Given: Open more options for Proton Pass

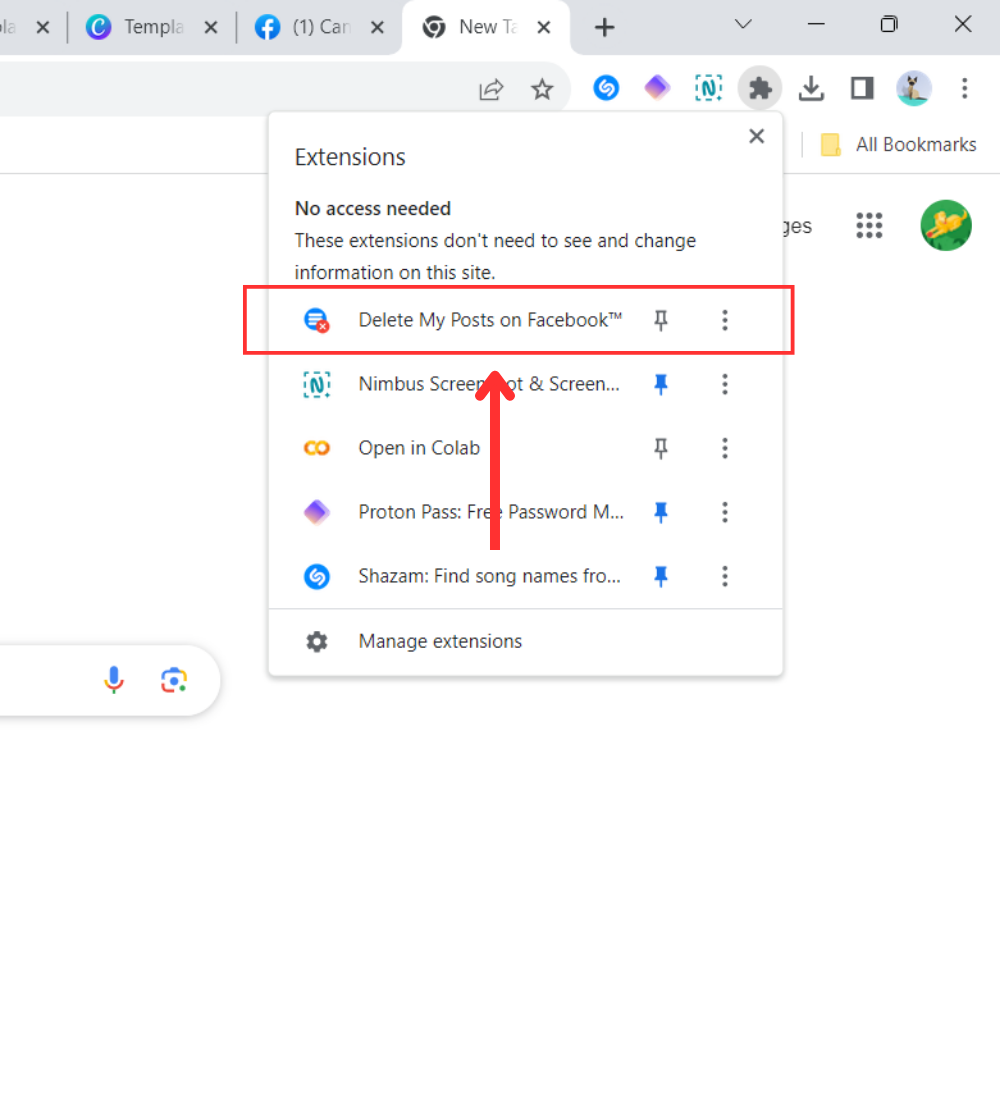Looking at the screenshot, I should 725,512.
